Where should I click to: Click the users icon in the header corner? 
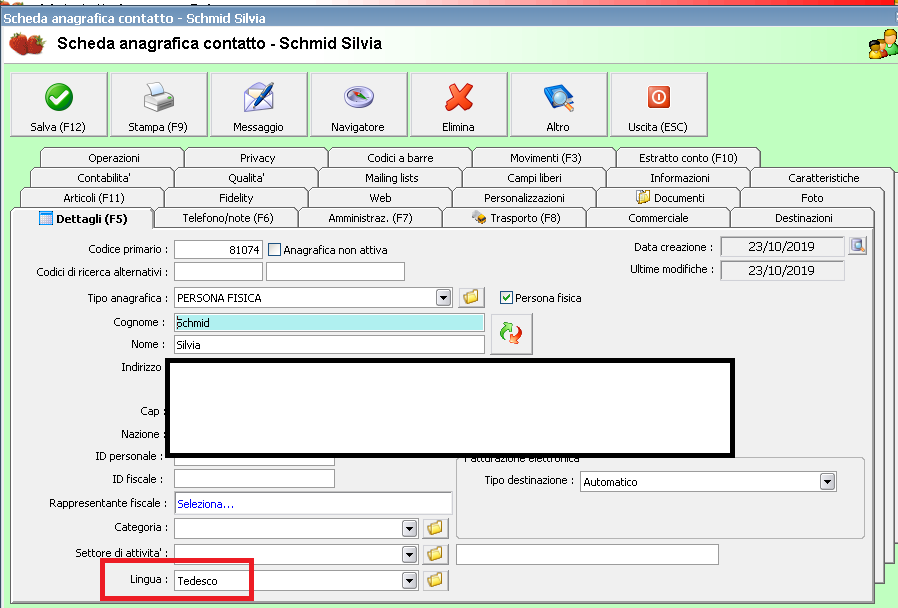883,44
